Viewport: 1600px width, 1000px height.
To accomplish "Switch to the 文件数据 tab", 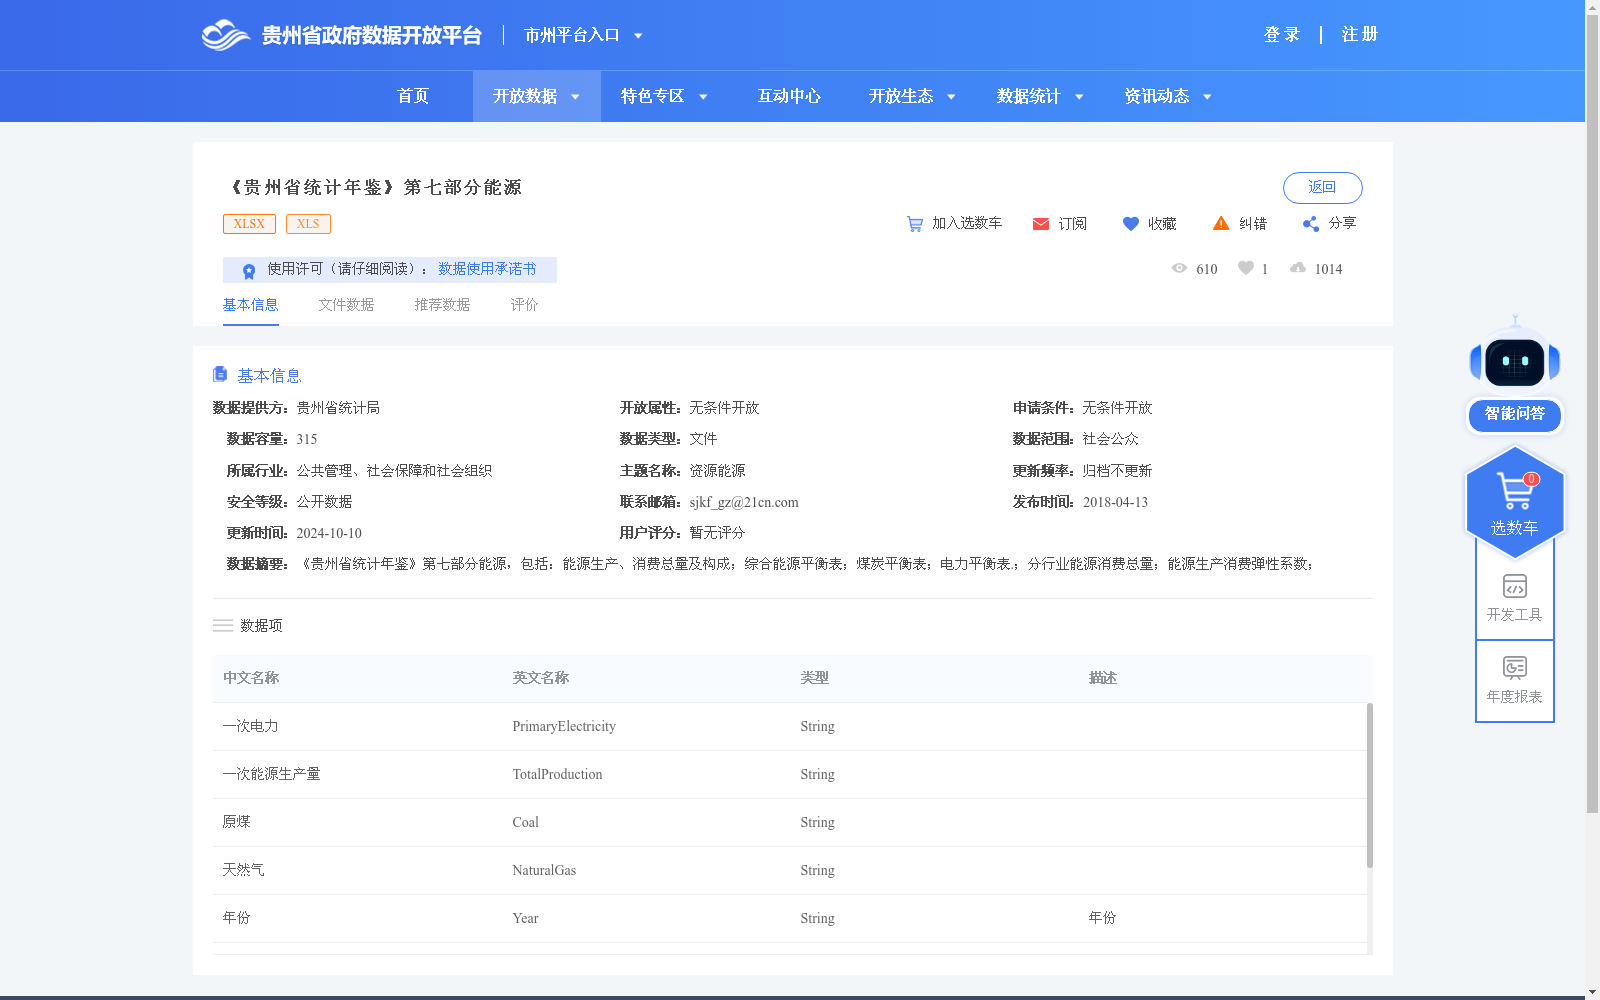I will (345, 304).
